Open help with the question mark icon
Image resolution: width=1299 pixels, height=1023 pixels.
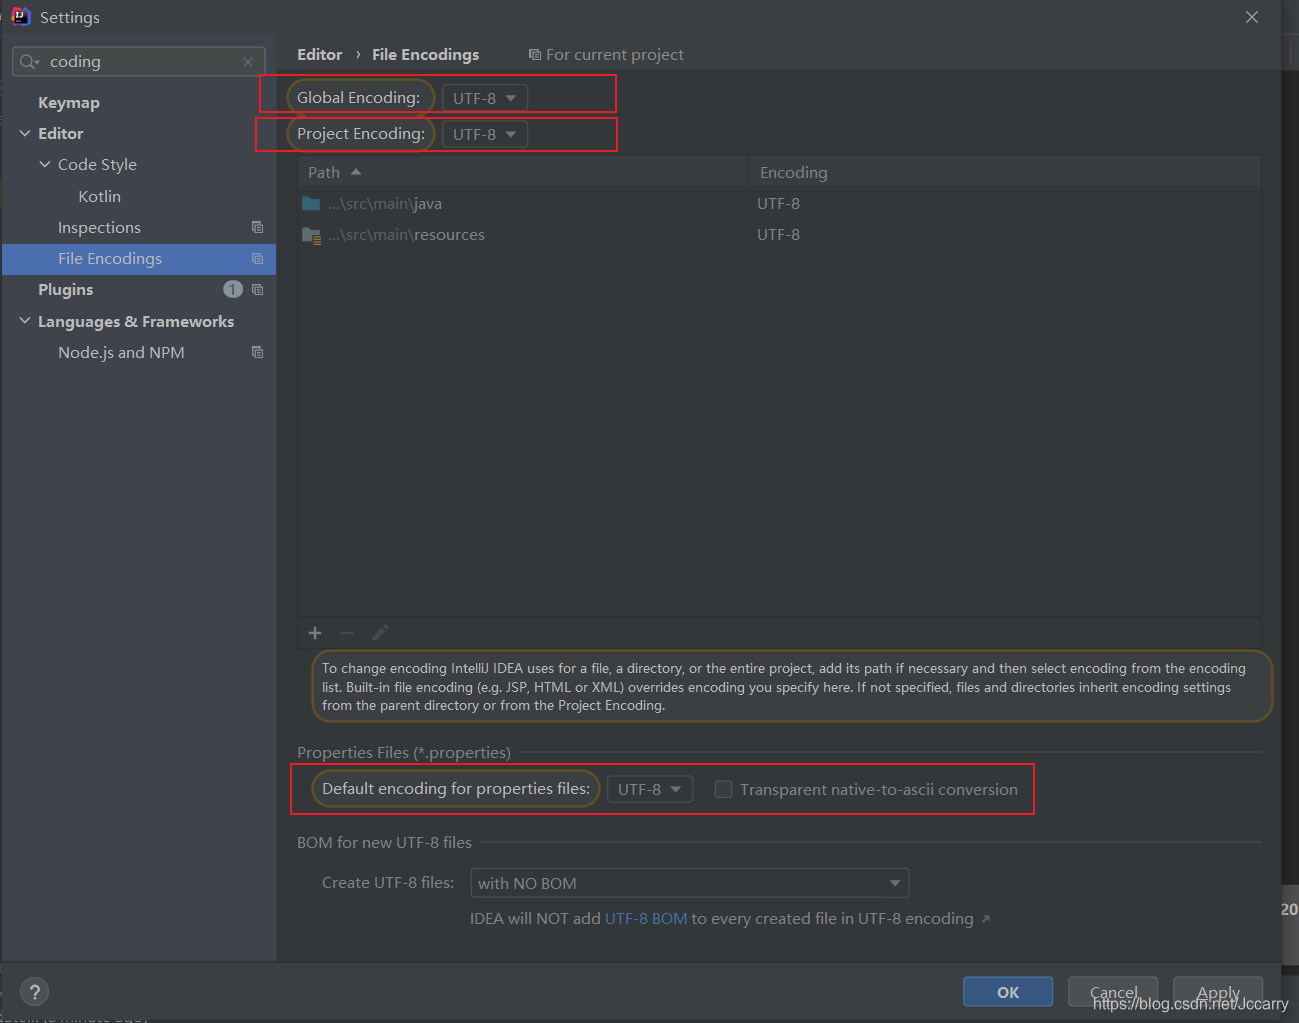[35, 992]
